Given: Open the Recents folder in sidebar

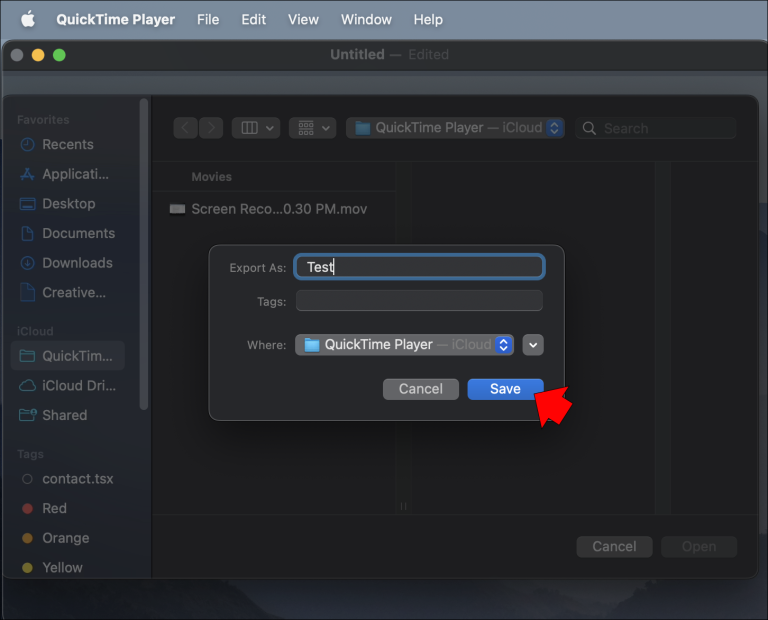Looking at the screenshot, I should (x=66, y=145).
